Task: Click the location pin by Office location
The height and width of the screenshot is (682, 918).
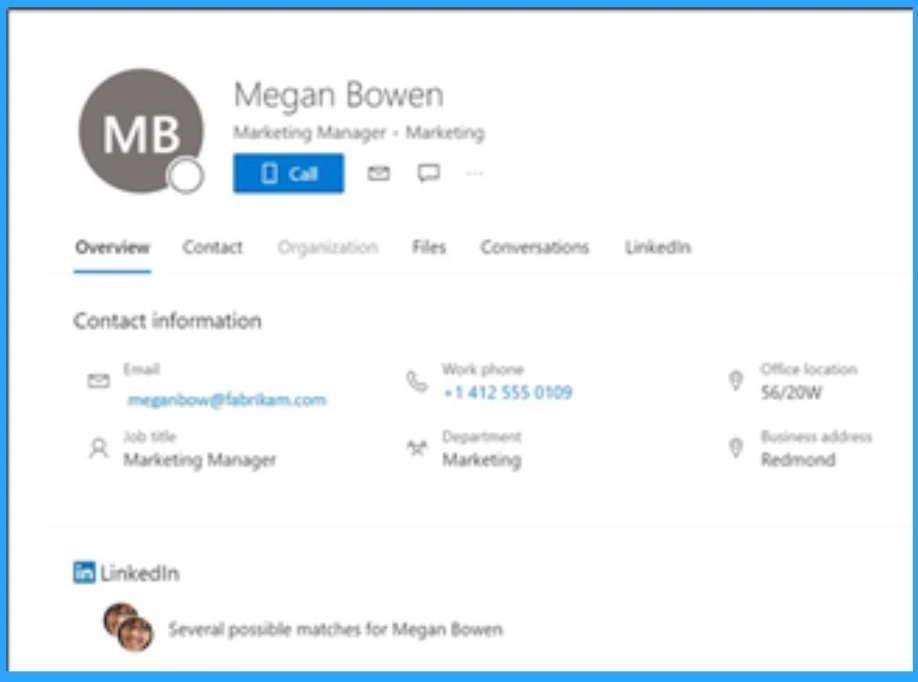Action: coord(736,381)
